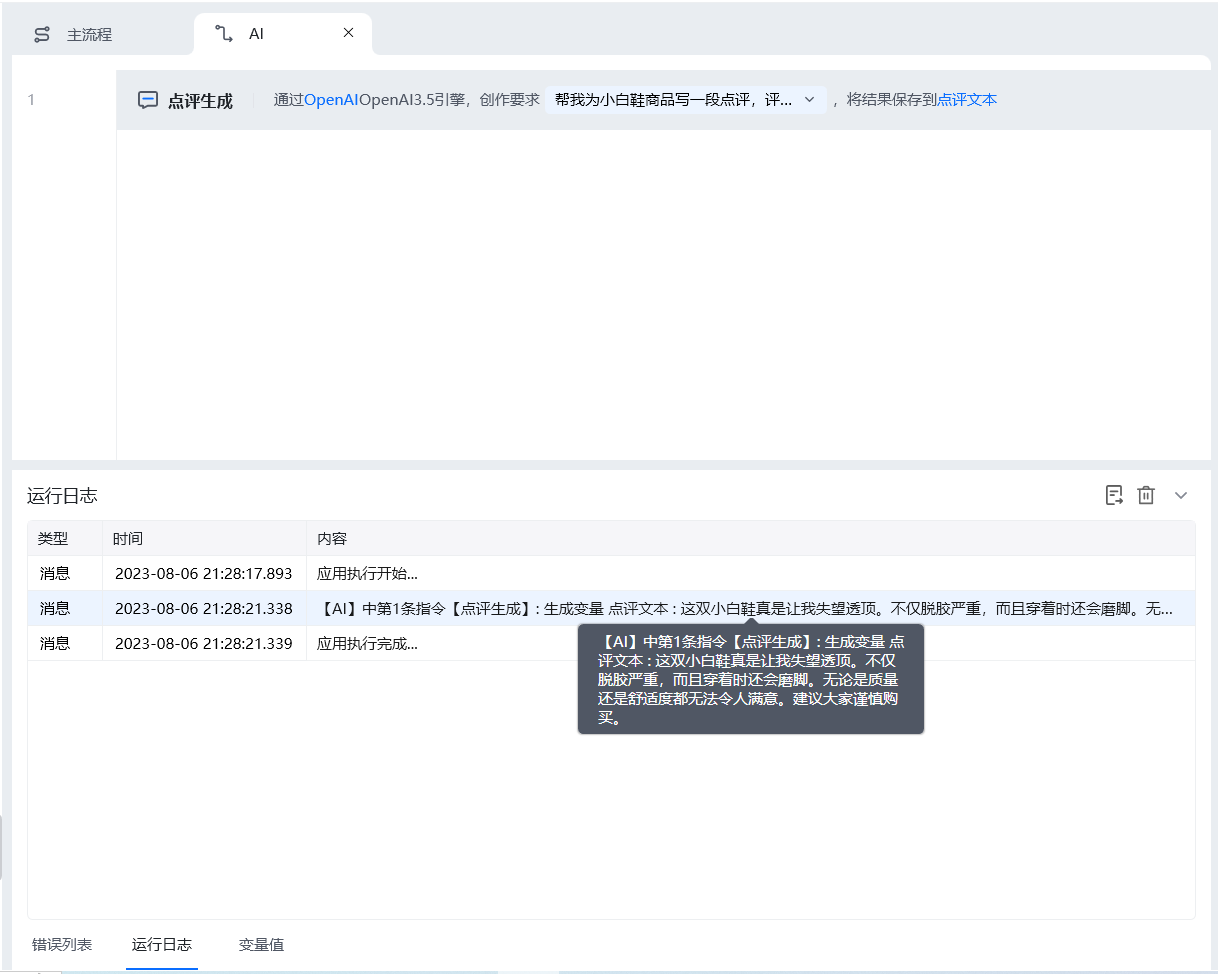The height and width of the screenshot is (974, 1218).
Task: Open the 错误列表 tab
Action: [62, 944]
